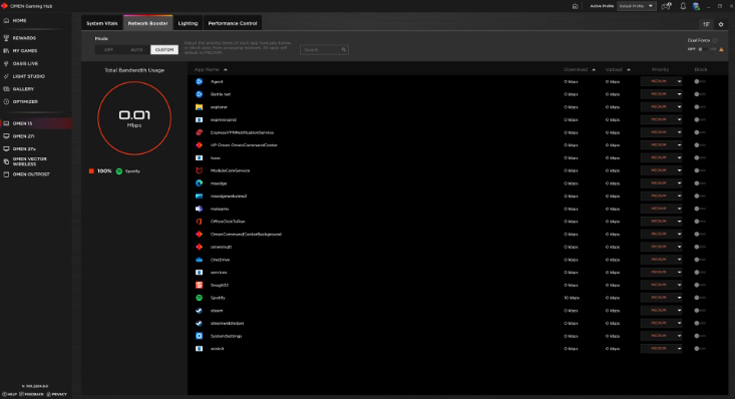Expand the Active Profile dropdown
This screenshot has height=399, width=735.
(637, 6)
